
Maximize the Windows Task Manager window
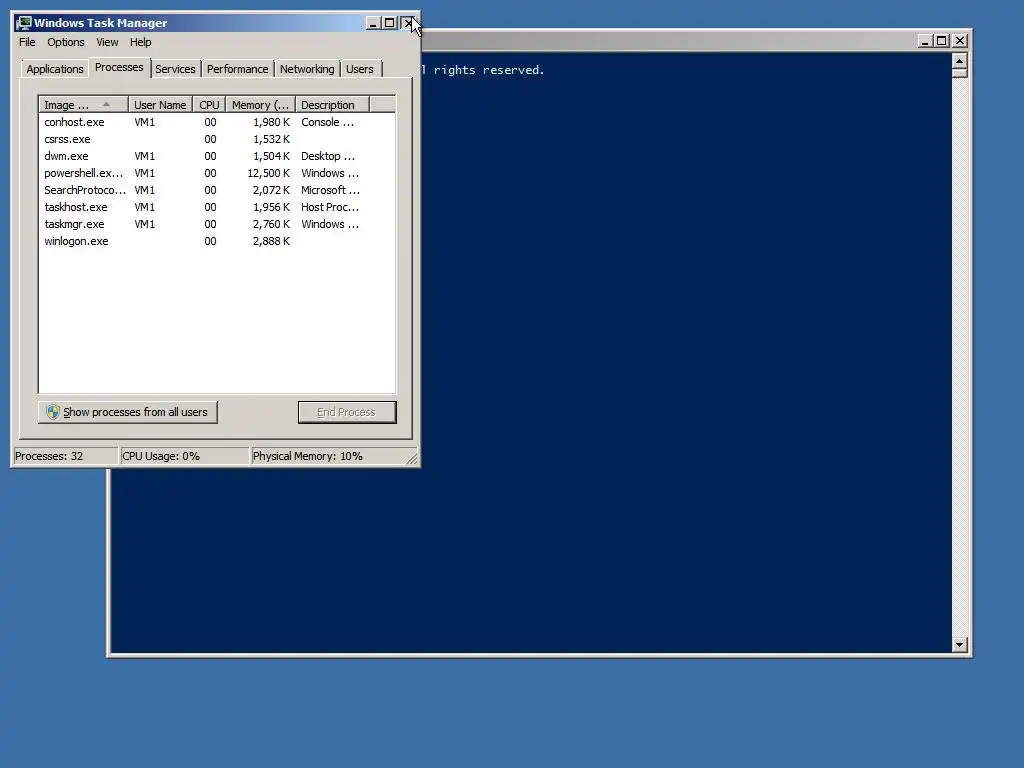tap(389, 23)
